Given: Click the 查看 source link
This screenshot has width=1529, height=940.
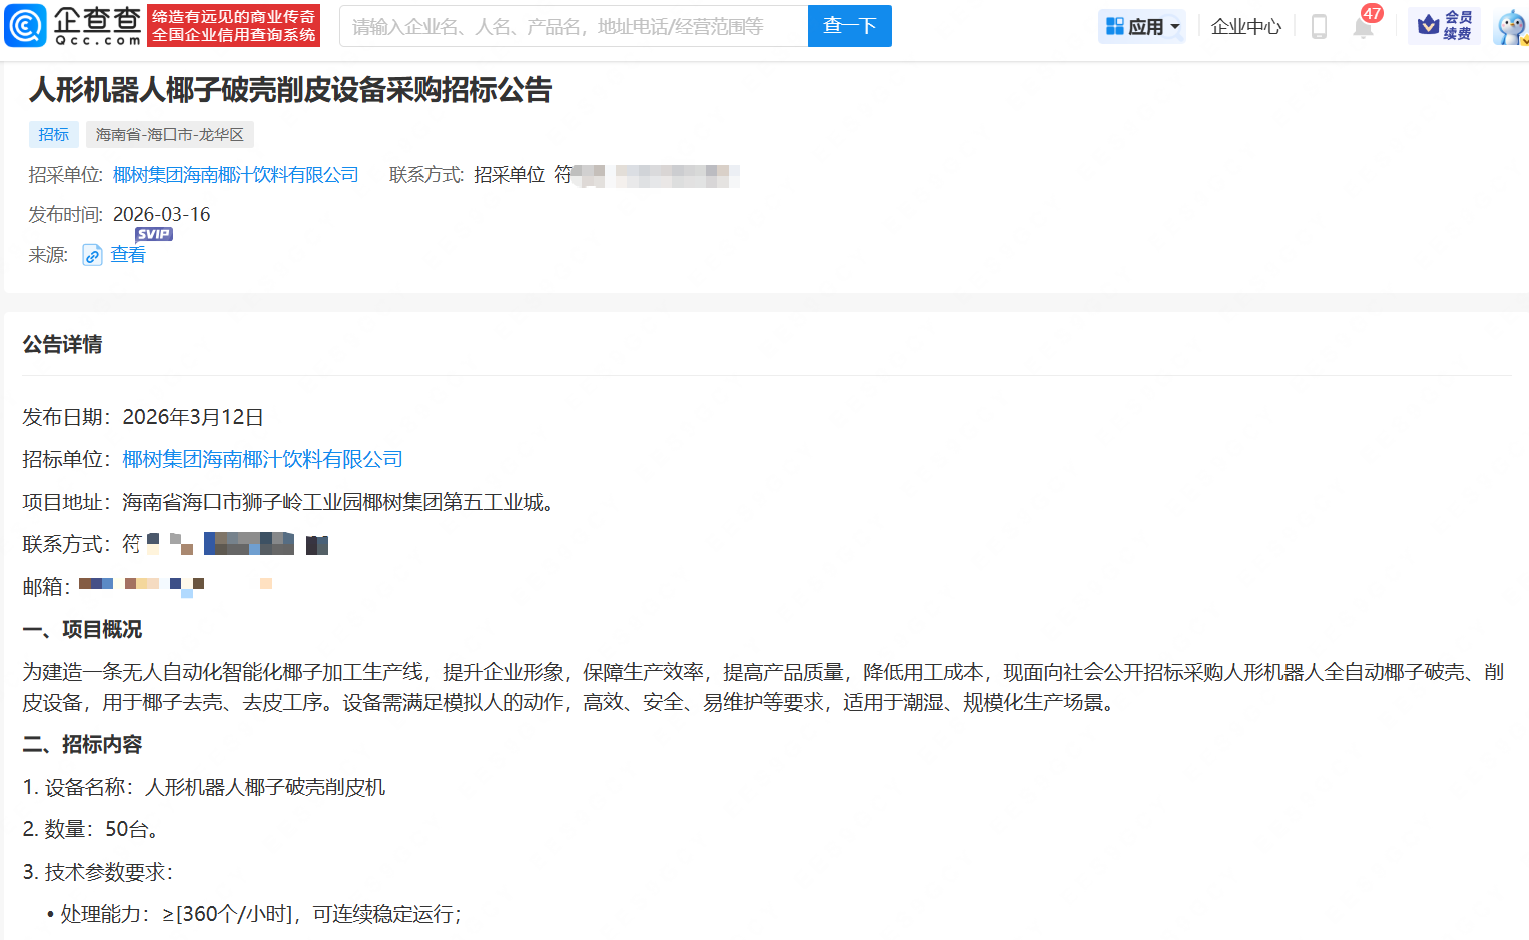Looking at the screenshot, I should 128,255.
